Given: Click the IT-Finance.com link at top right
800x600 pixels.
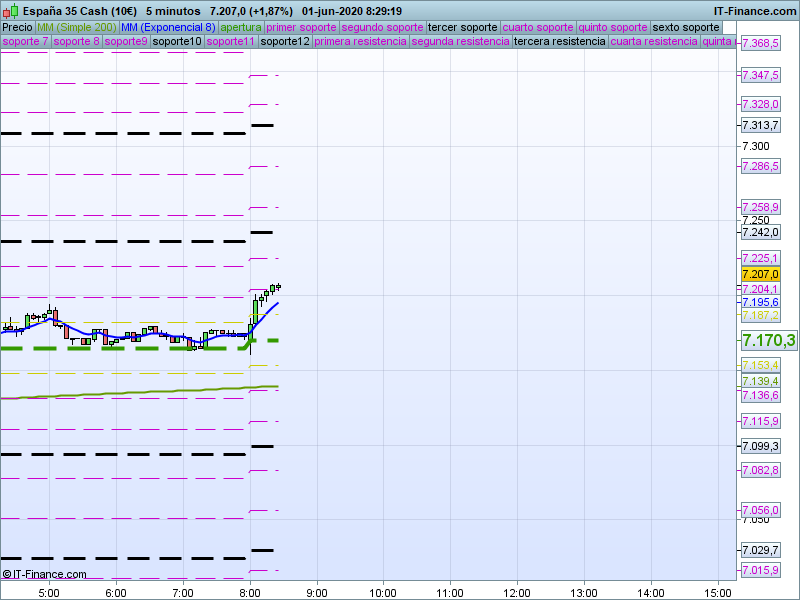Looking at the screenshot, I should point(755,11).
